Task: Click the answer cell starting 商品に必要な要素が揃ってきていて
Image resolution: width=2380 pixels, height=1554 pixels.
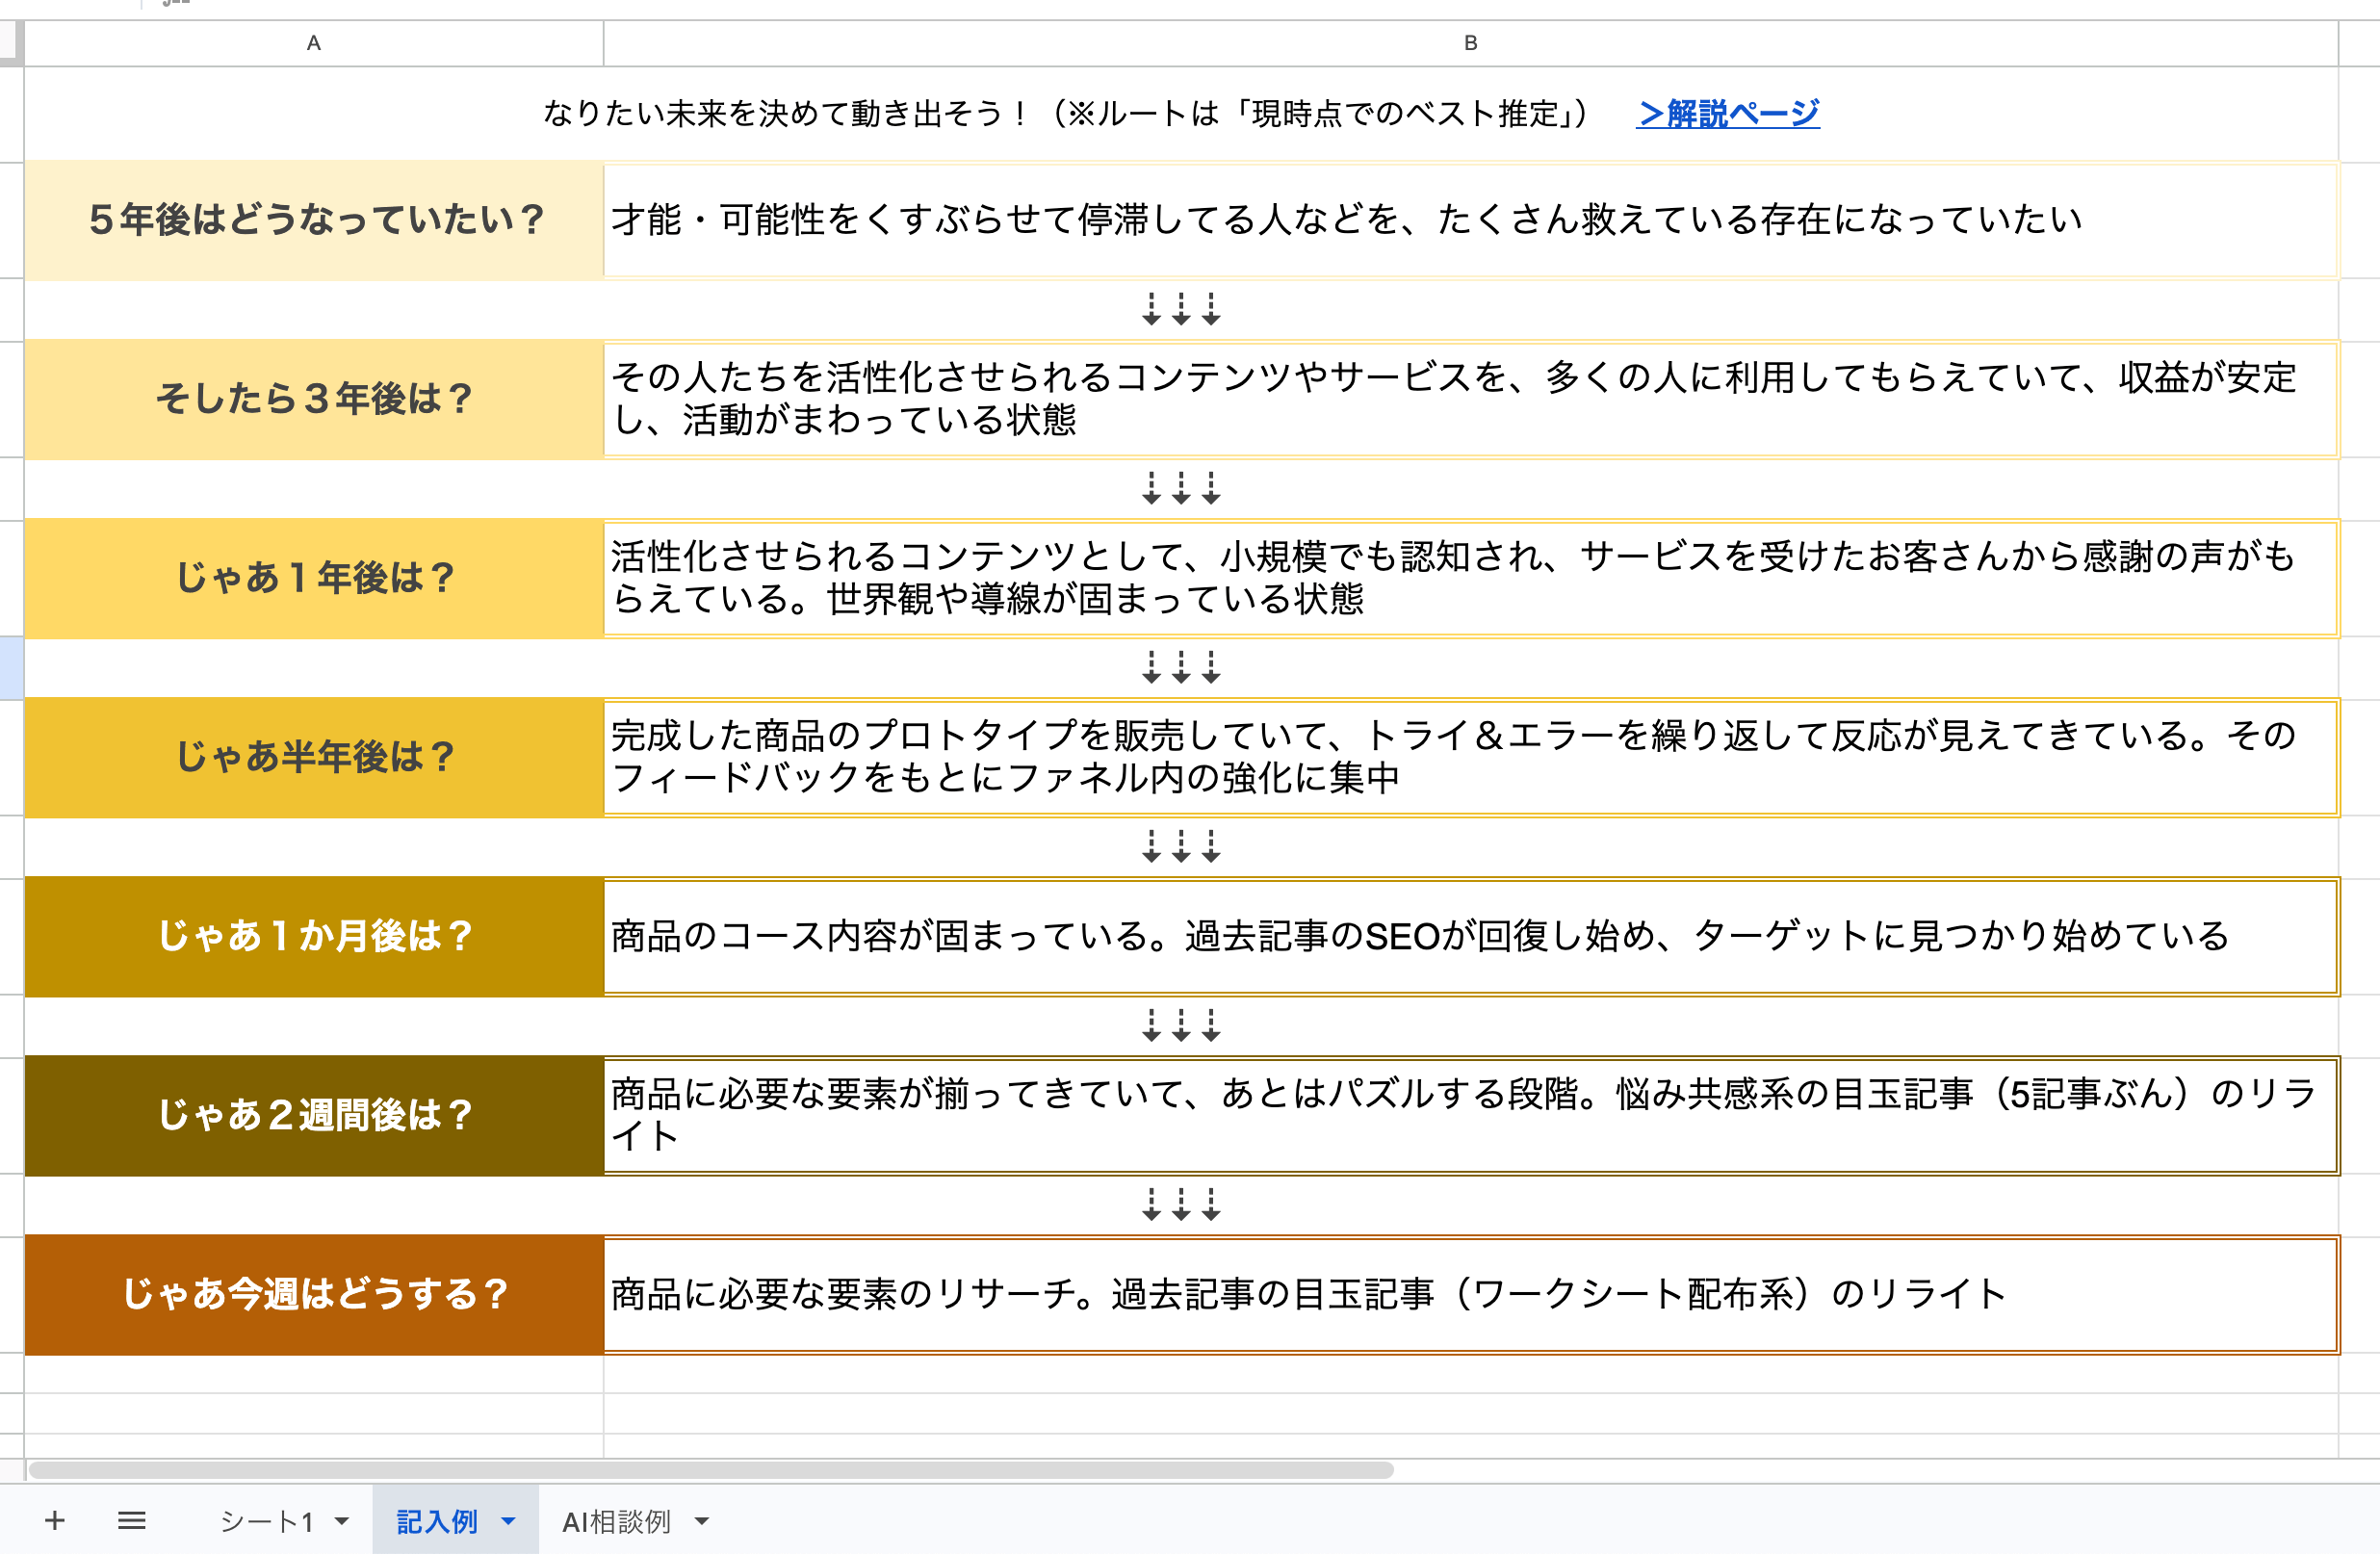Action: [1471, 1115]
